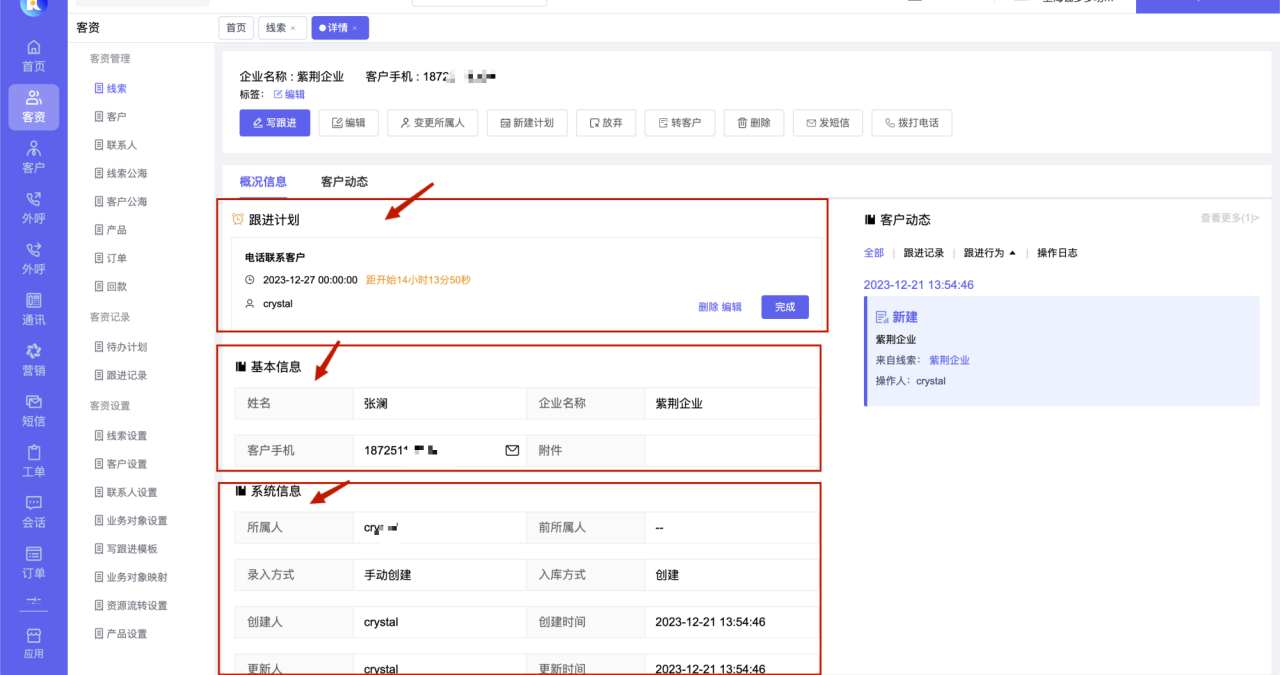Select the 概况信息 tab
Viewport: 1280px width, 675px height.
(263, 182)
